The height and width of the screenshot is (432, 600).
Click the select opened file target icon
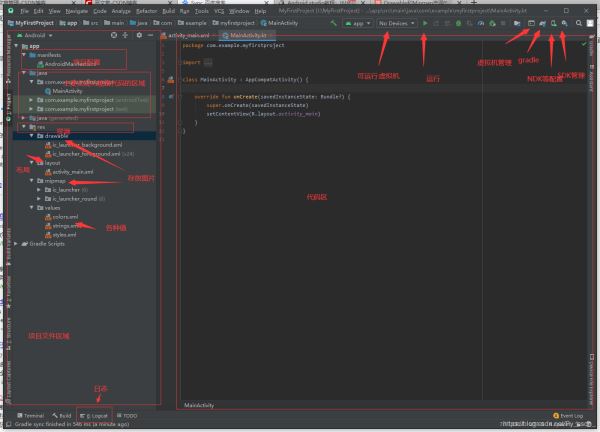pyautogui.click(x=113, y=34)
